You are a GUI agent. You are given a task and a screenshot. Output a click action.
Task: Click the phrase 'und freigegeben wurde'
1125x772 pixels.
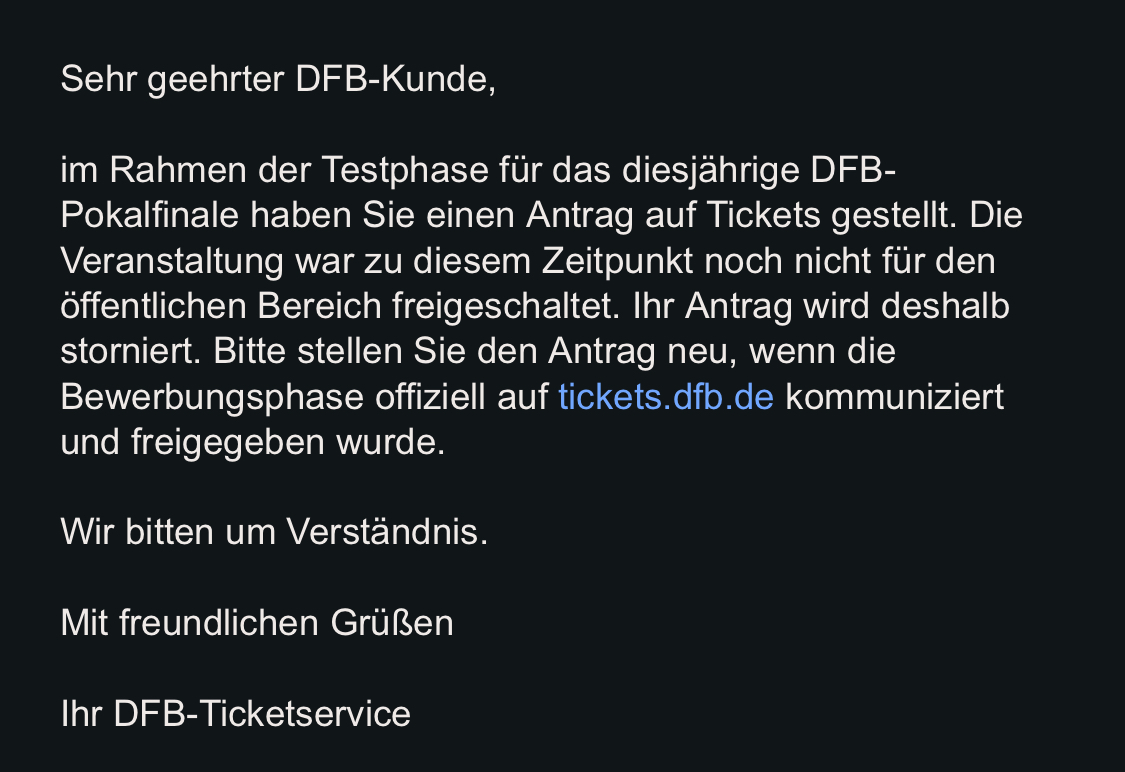click(252, 442)
